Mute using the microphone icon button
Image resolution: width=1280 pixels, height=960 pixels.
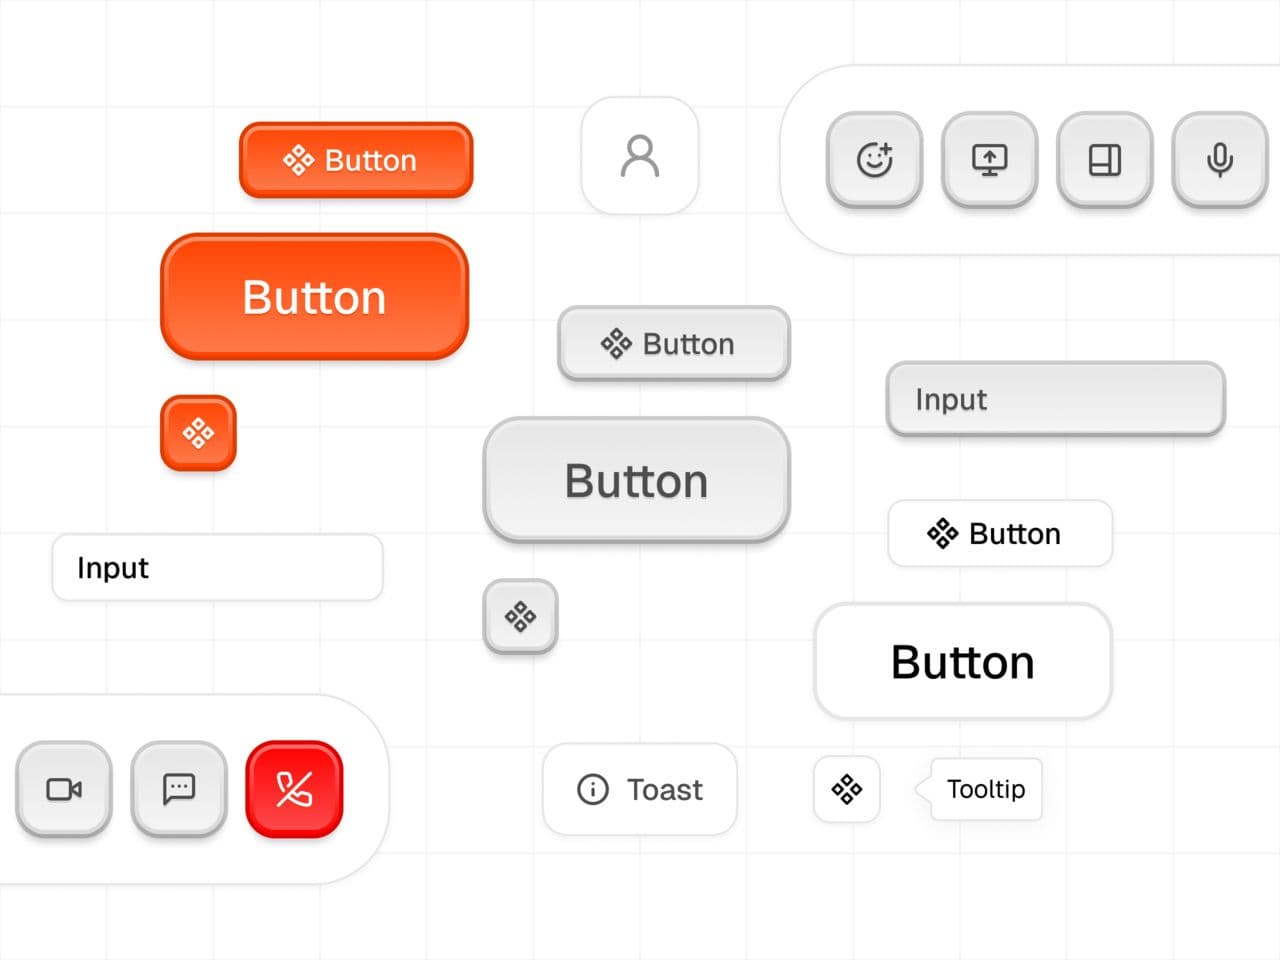pos(1219,160)
